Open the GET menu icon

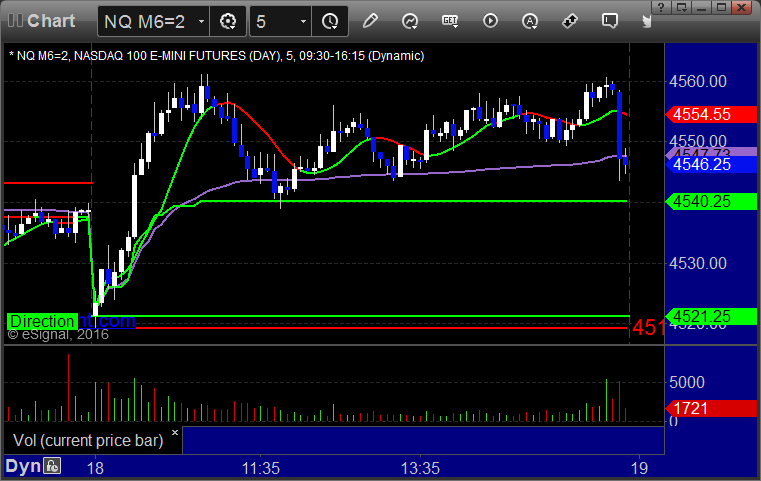[450, 21]
